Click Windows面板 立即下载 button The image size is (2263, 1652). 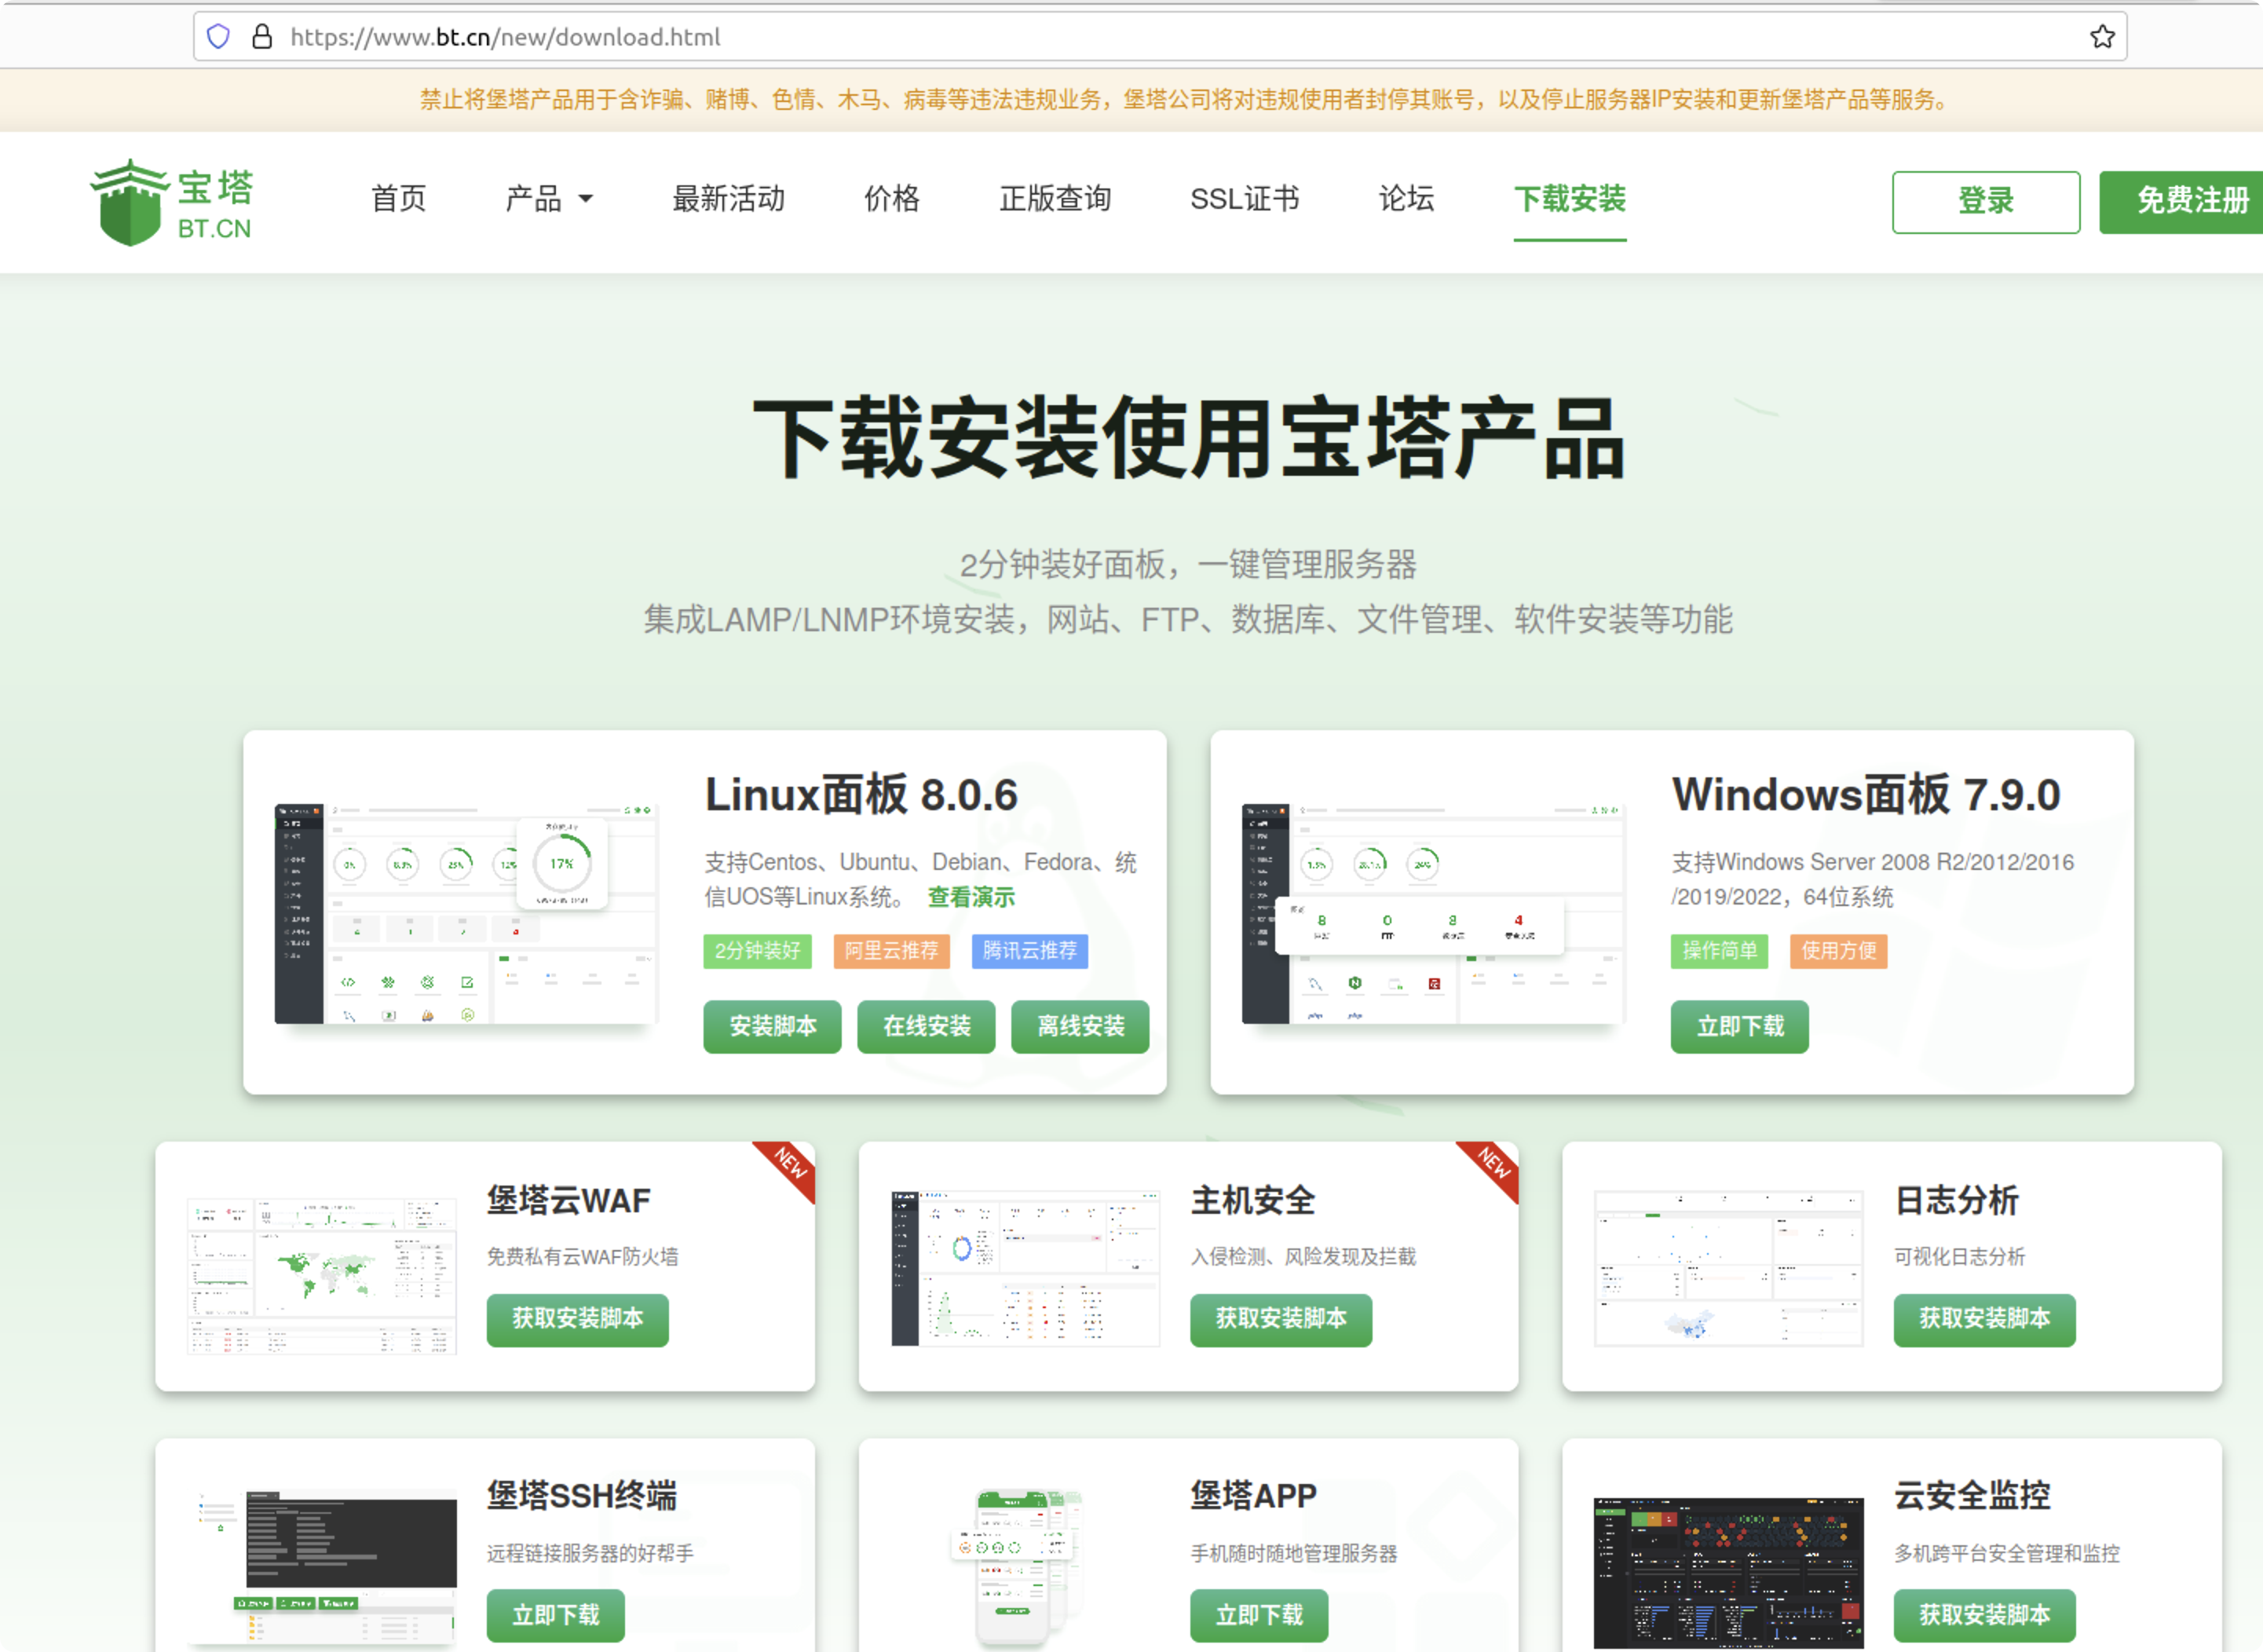point(1739,1026)
